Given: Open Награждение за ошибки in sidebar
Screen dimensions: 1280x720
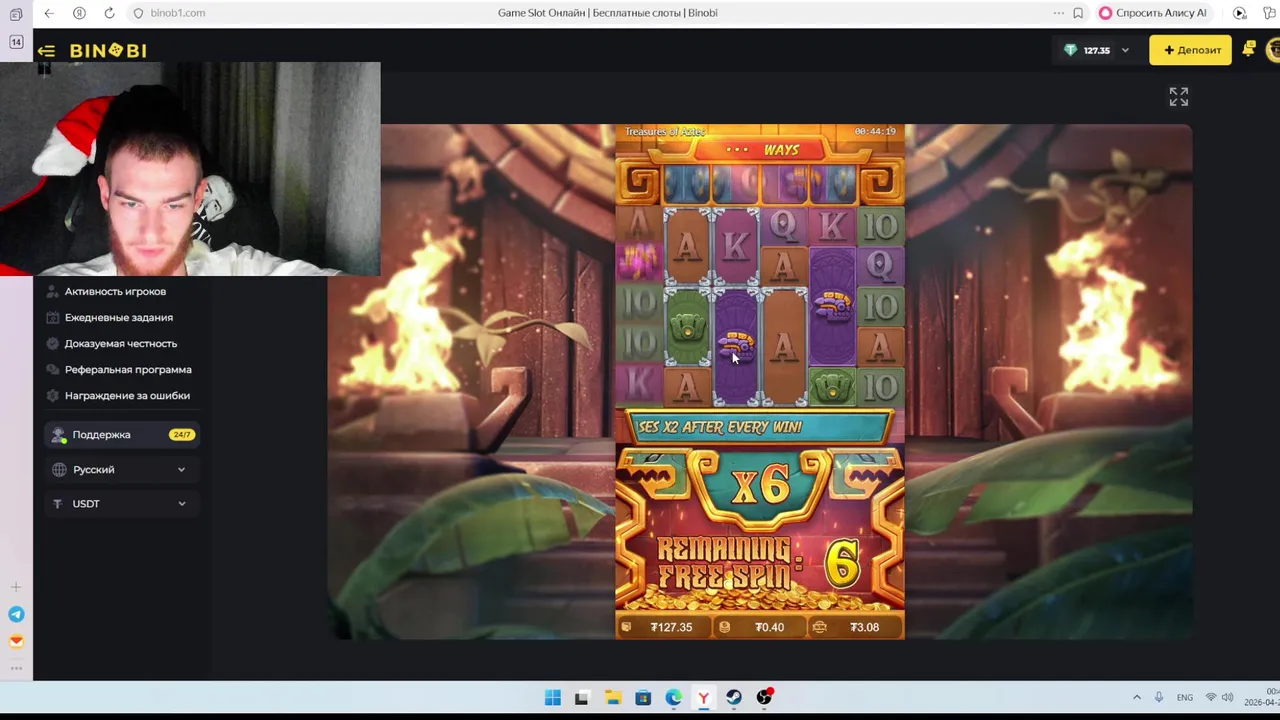Looking at the screenshot, I should pyautogui.click(x=127, y=395).
